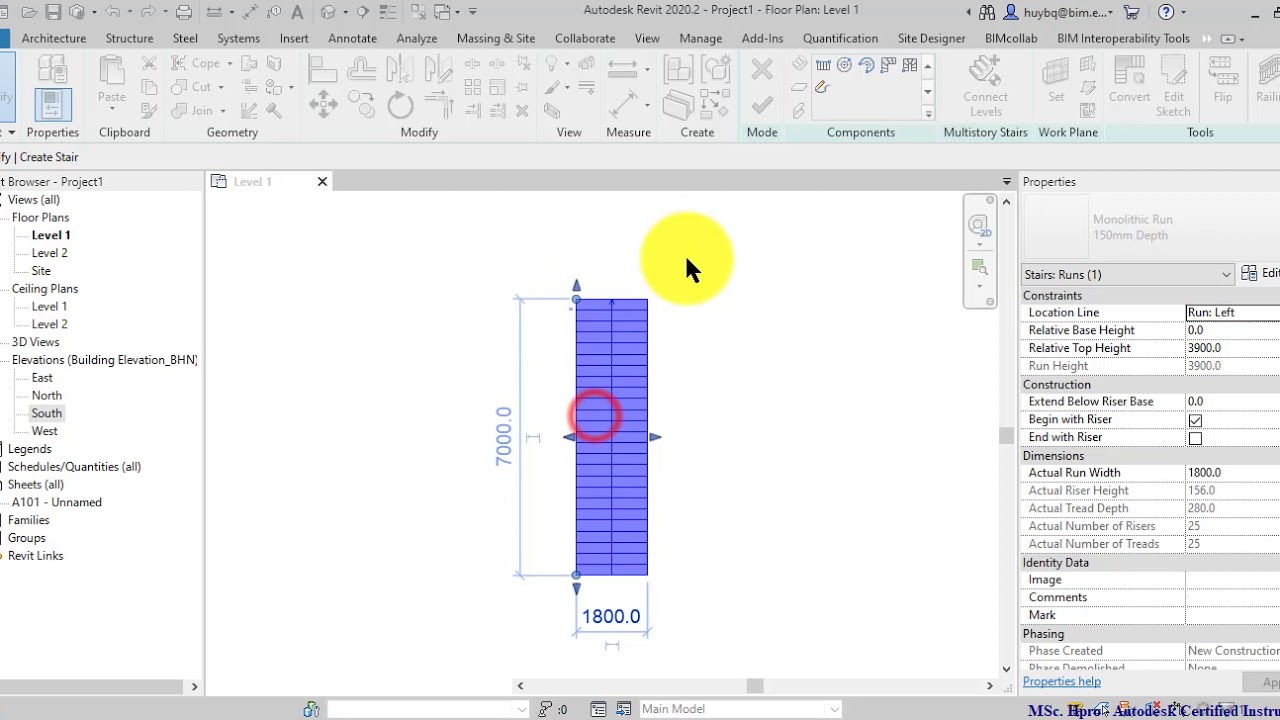Open the Massing & Site ribbon tab
1280x720 pixels.
496,38
